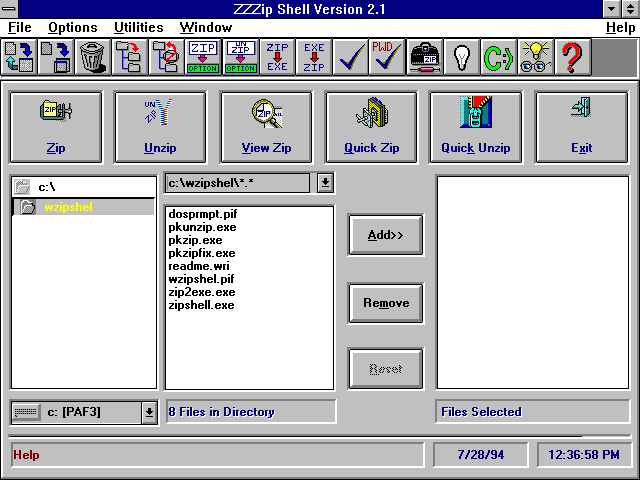Screen dimensions: 640x480
Task: Click the Quick Zip button
Action: coord(371,127)
